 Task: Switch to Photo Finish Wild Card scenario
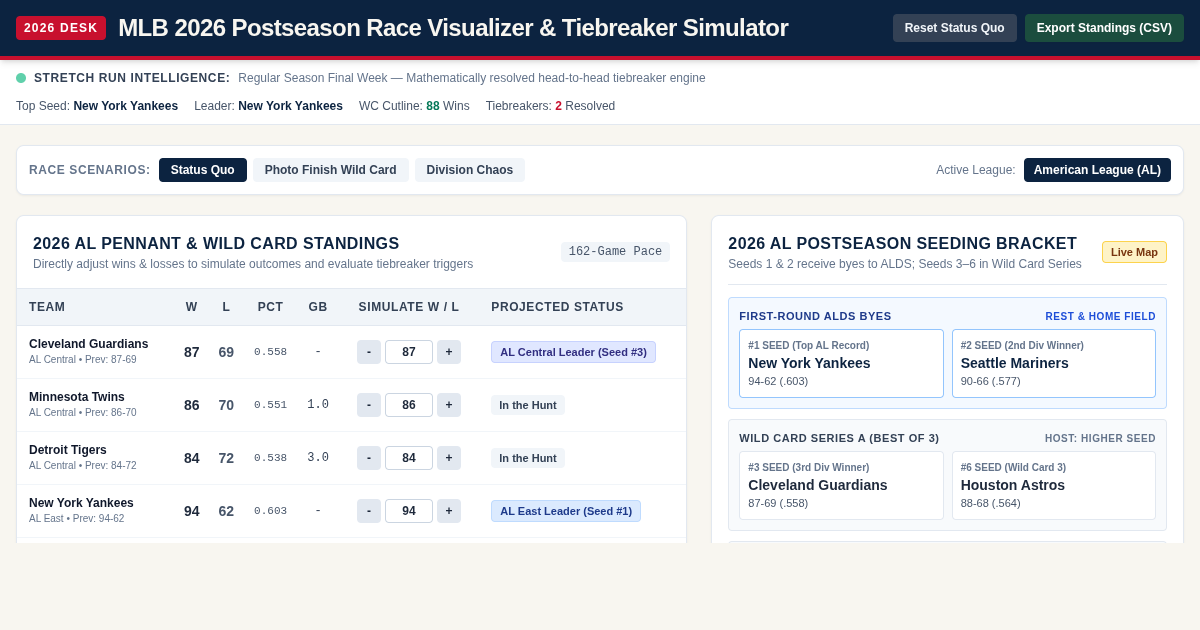[x=331, y=170]
